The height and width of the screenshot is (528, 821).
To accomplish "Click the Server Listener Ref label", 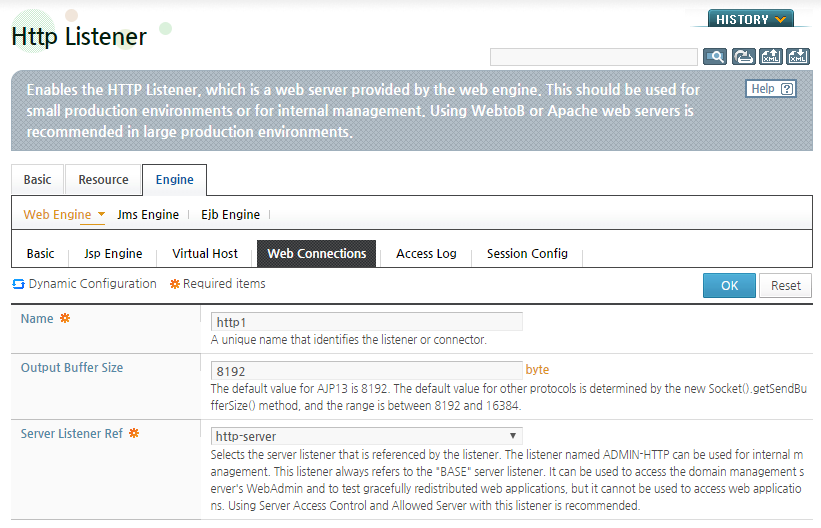I will click(71, 434).
